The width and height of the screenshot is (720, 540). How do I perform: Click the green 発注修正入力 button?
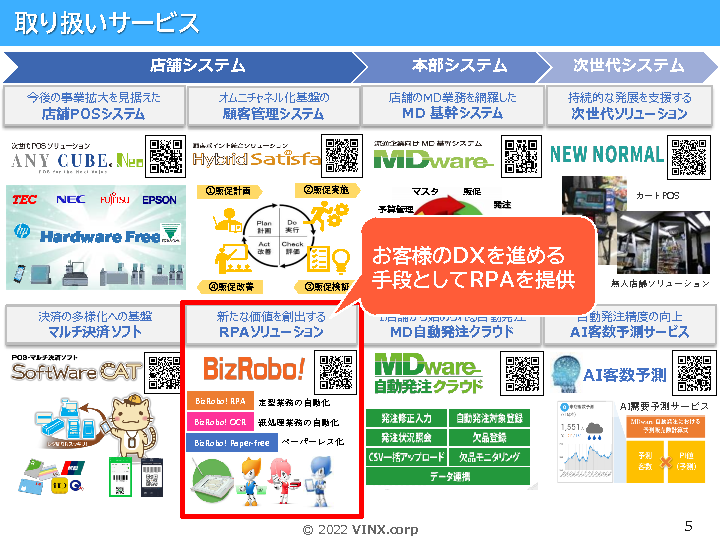click(x=405, y=419)
